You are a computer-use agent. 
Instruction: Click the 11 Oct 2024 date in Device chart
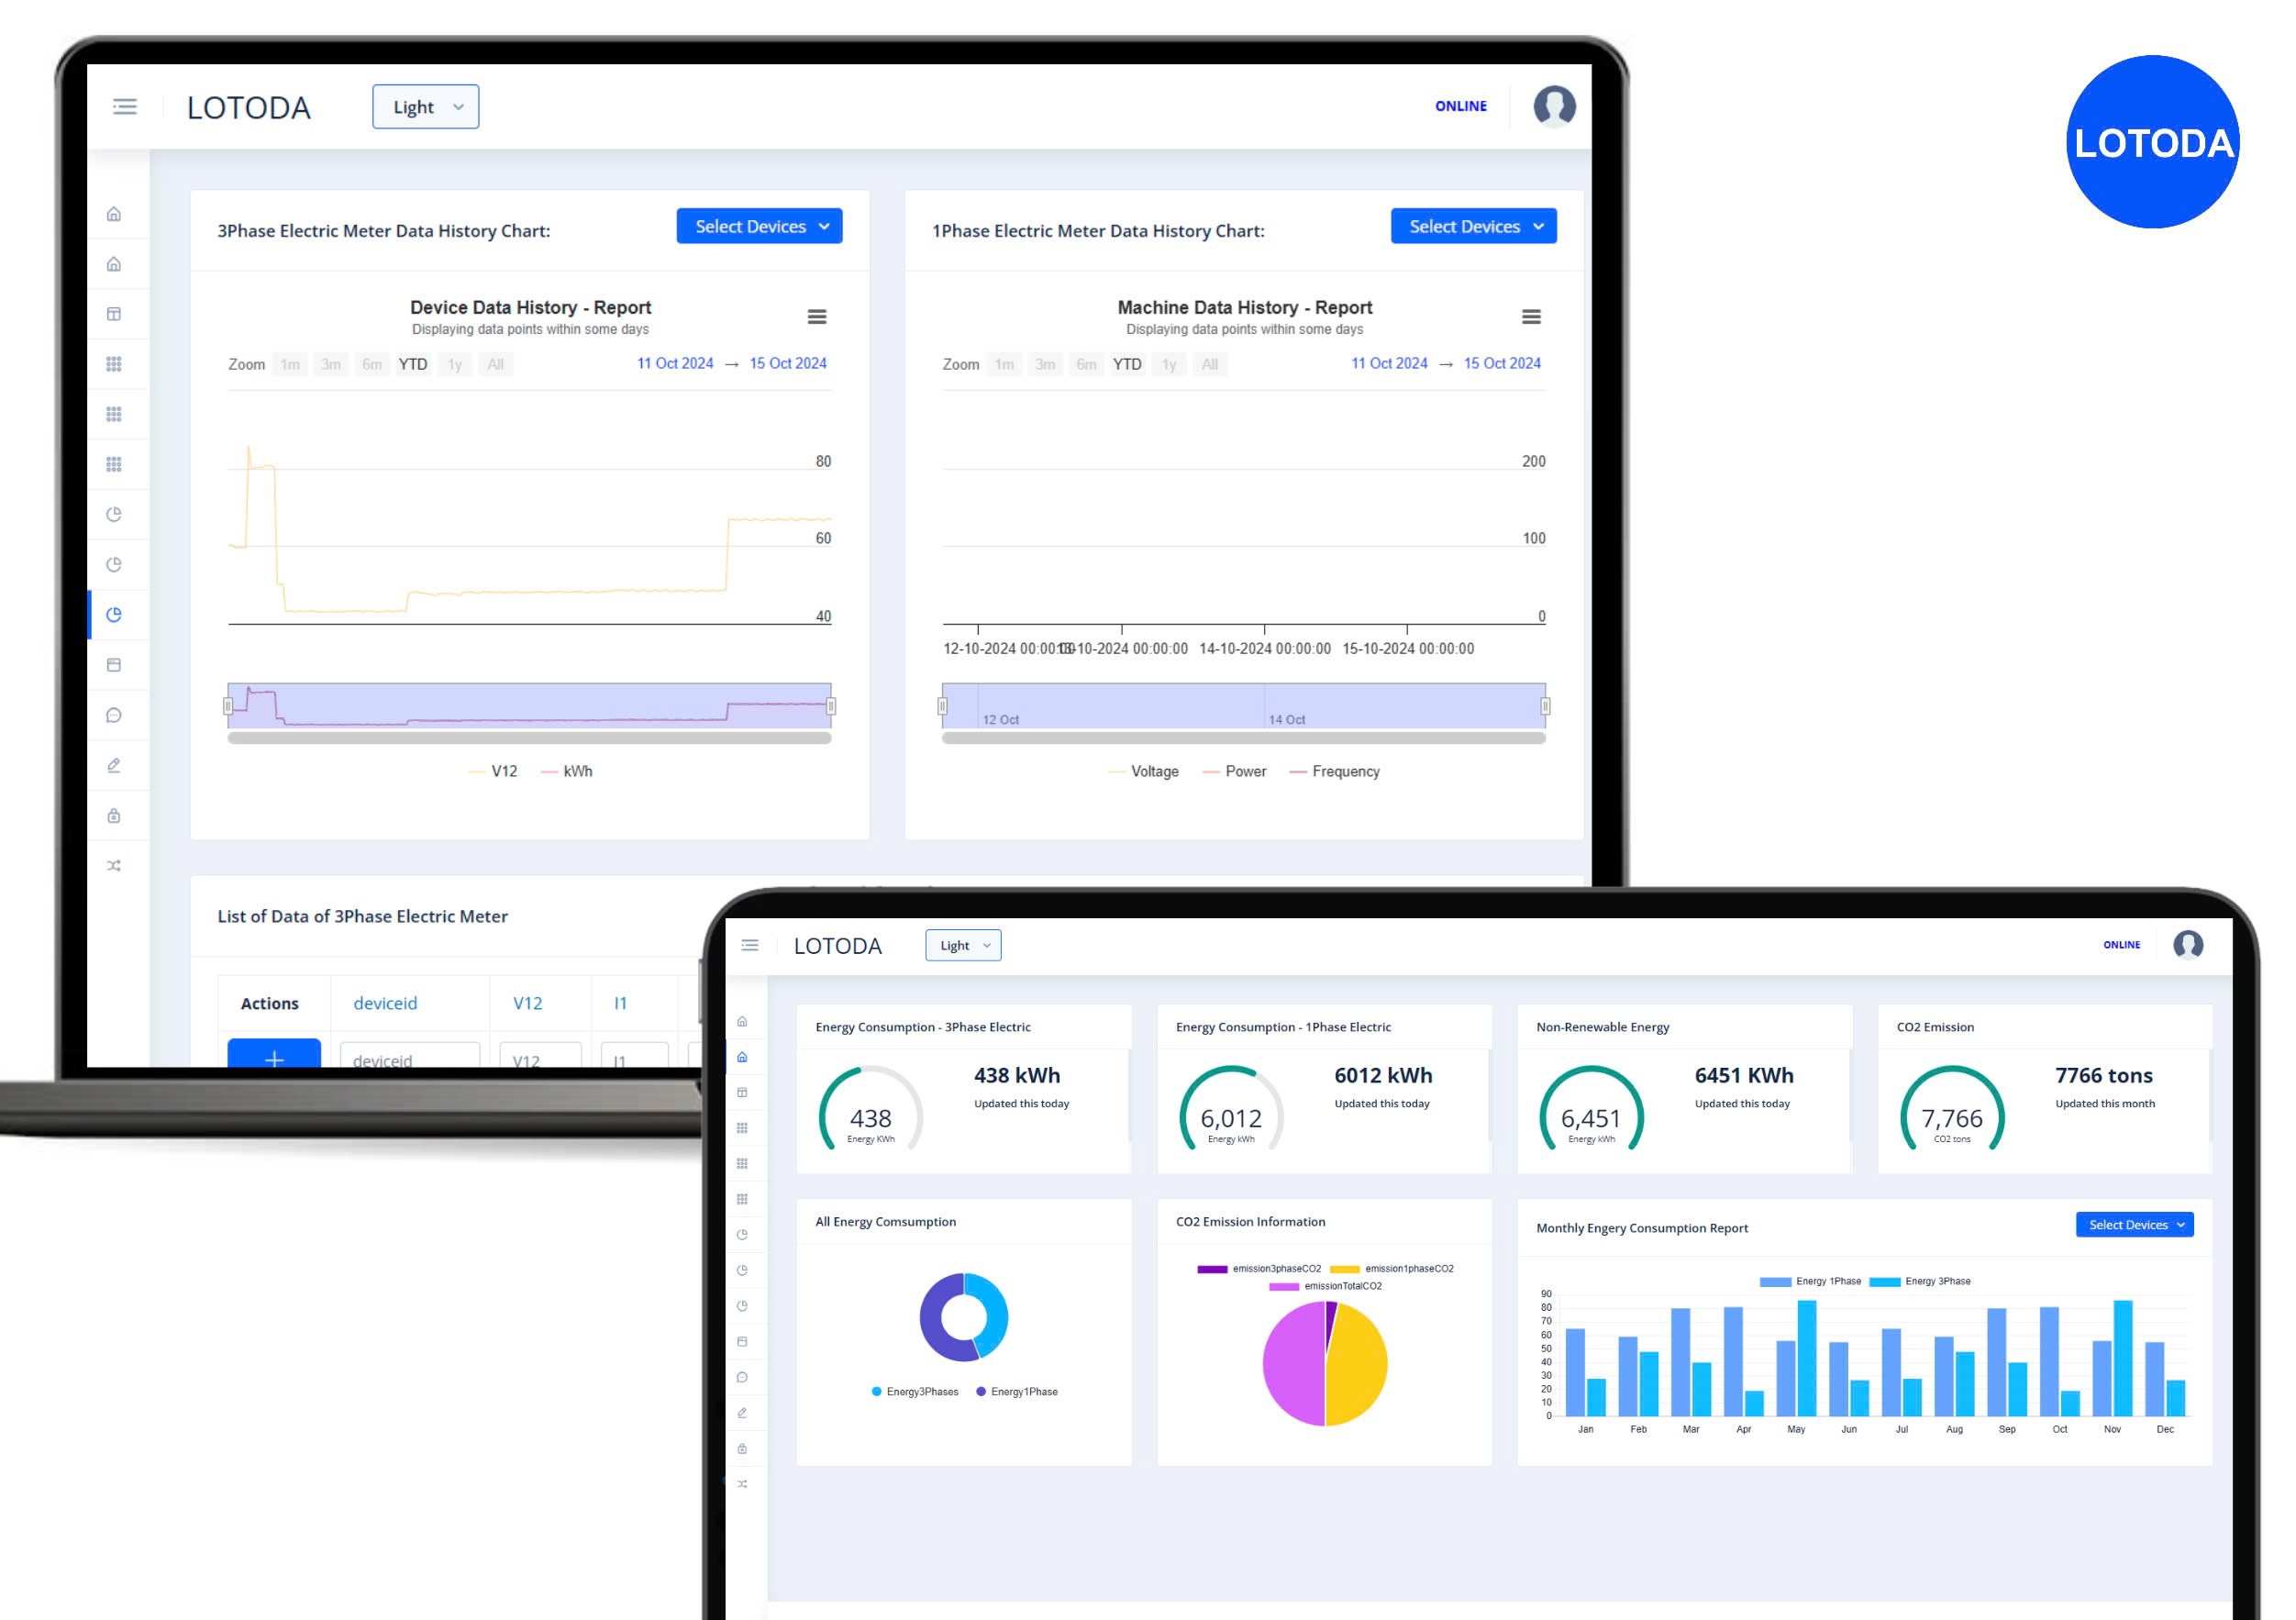tap(675, 363)
